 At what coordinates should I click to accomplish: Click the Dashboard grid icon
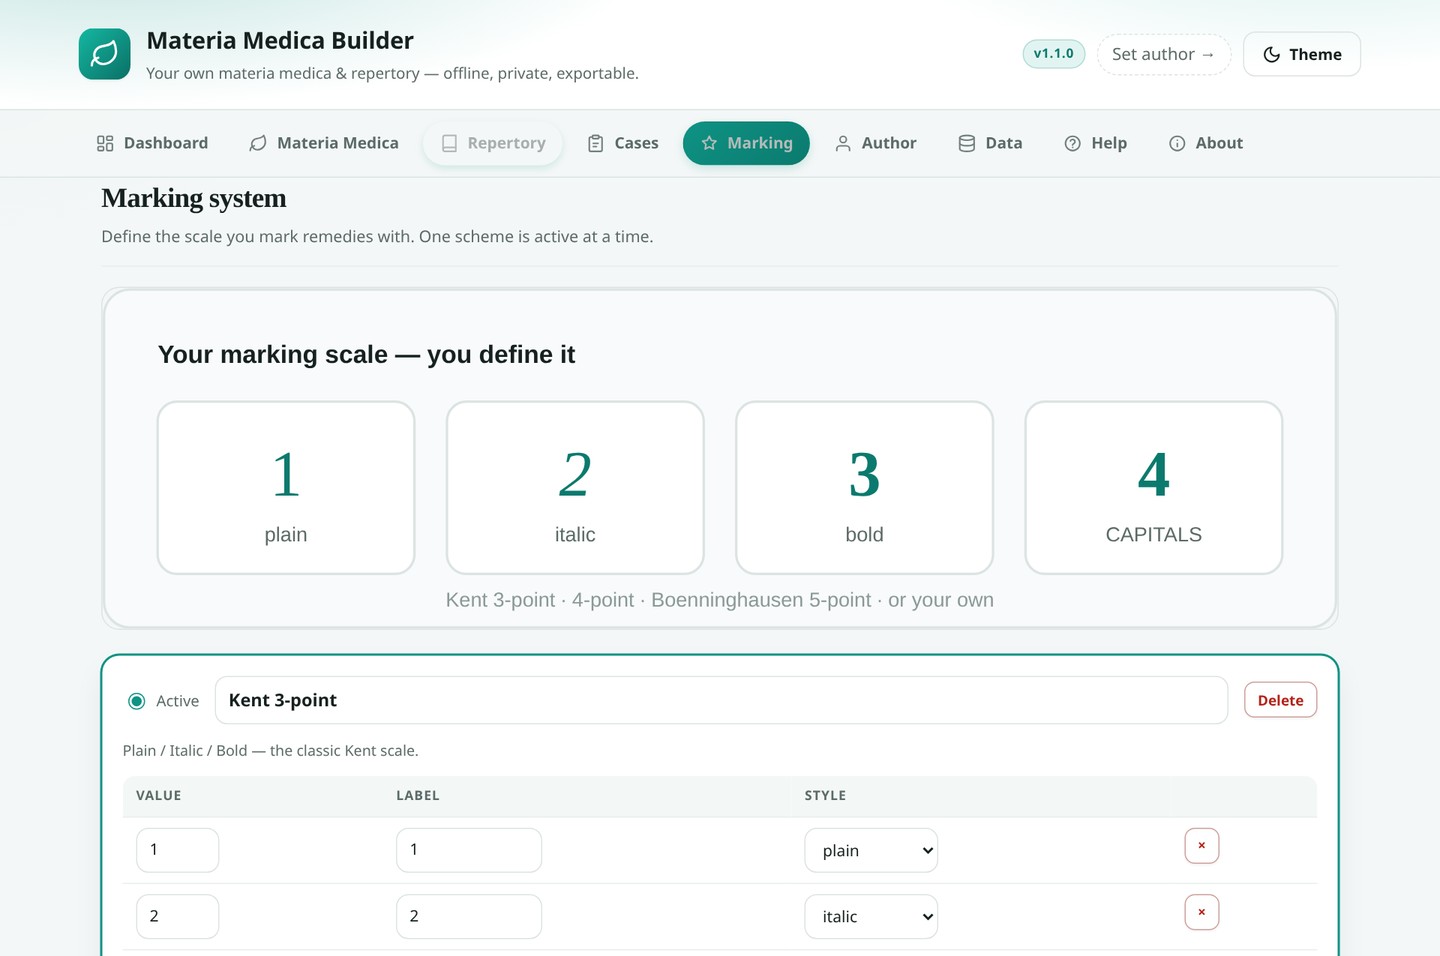105,143
